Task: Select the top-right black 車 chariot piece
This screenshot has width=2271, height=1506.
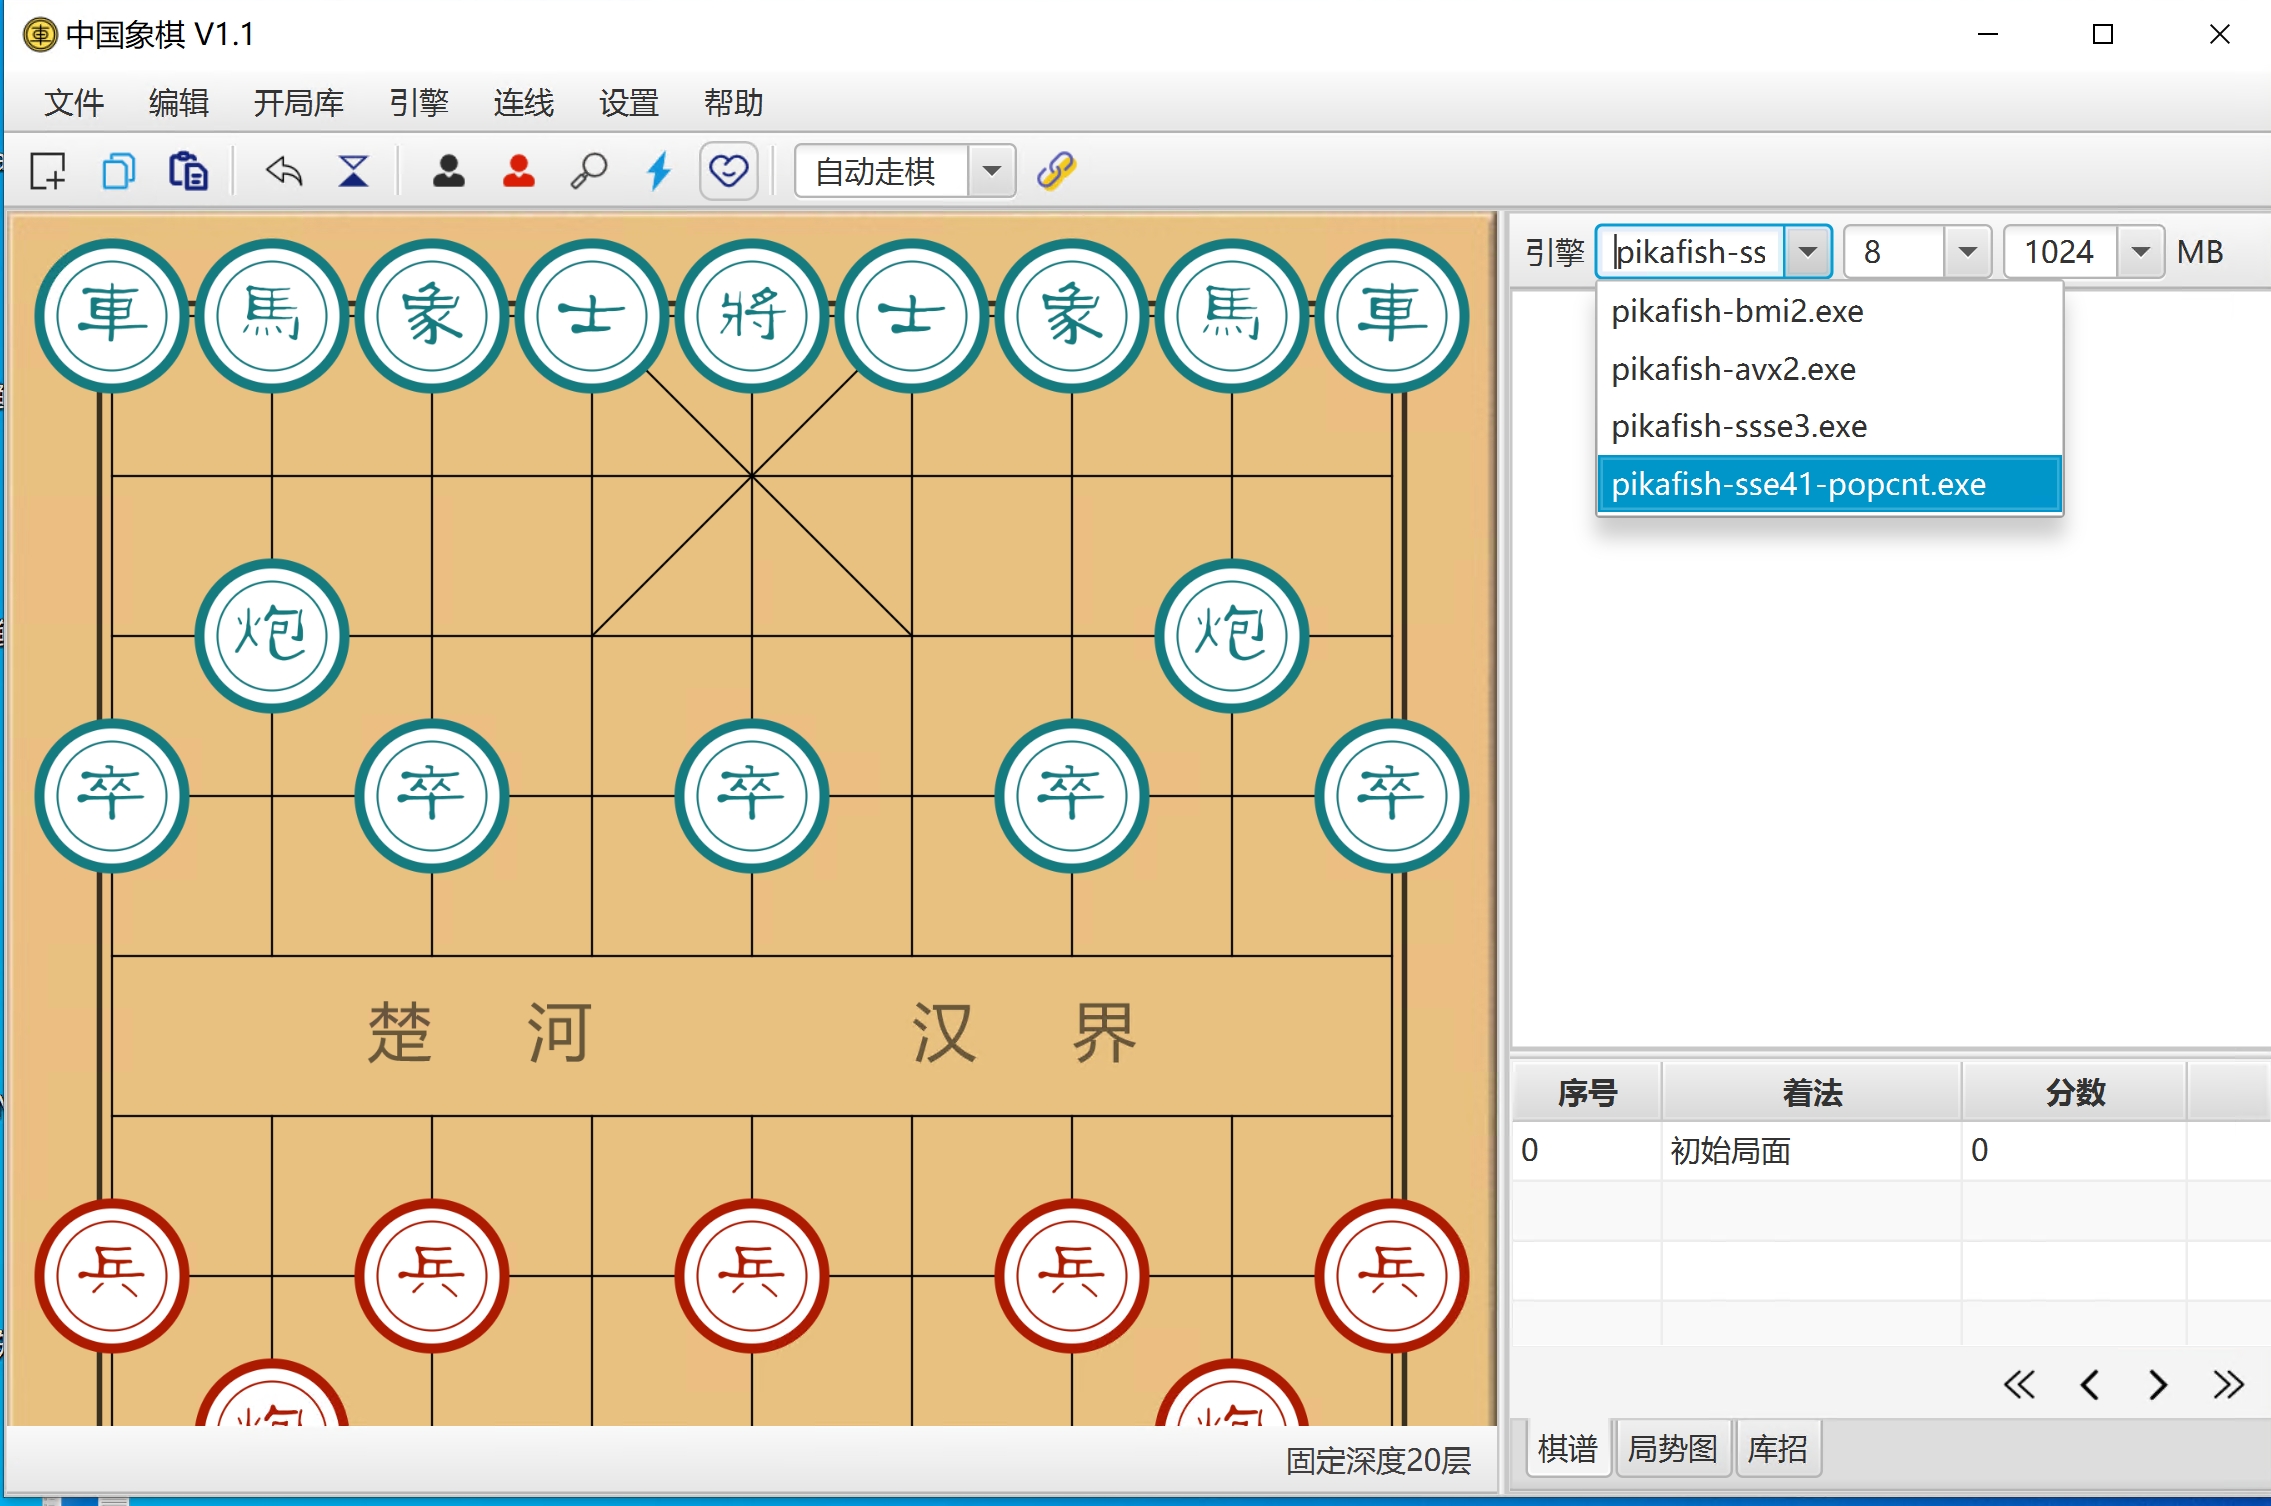Action: point(1392,316)
